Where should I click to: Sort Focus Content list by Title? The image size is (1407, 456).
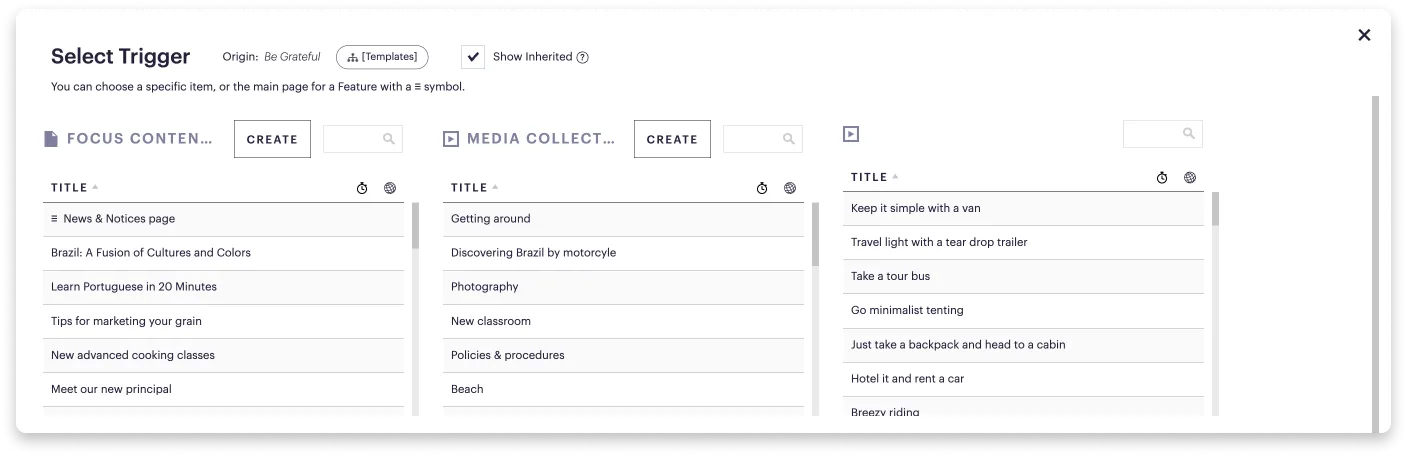click(75, 188)
